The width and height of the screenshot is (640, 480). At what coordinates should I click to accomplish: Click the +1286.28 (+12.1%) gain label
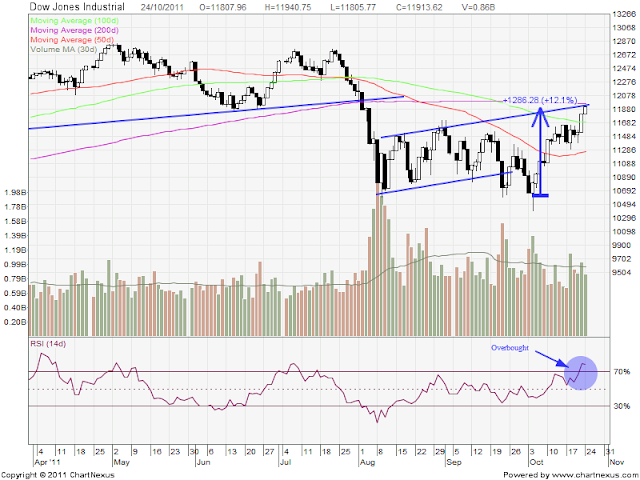point(540,100)
